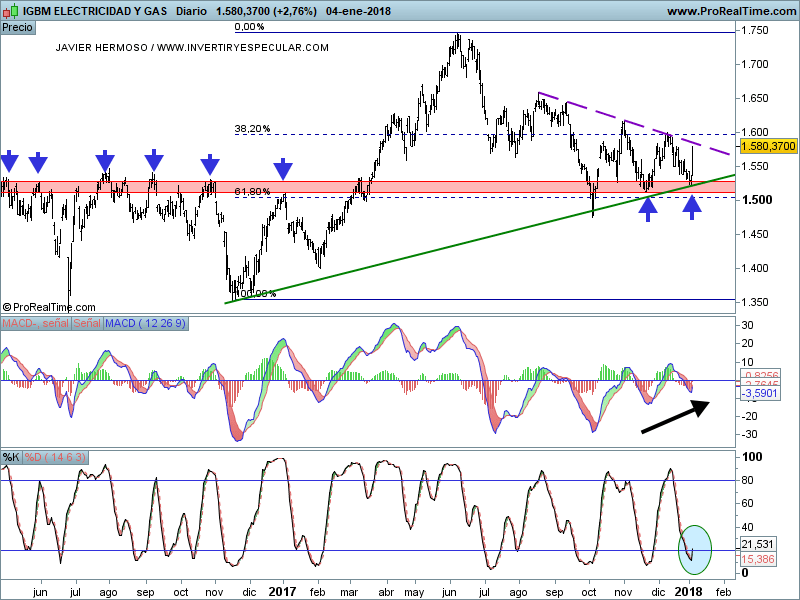
Task: Click the leftmost blue down arrow marker
Action: 9,161
